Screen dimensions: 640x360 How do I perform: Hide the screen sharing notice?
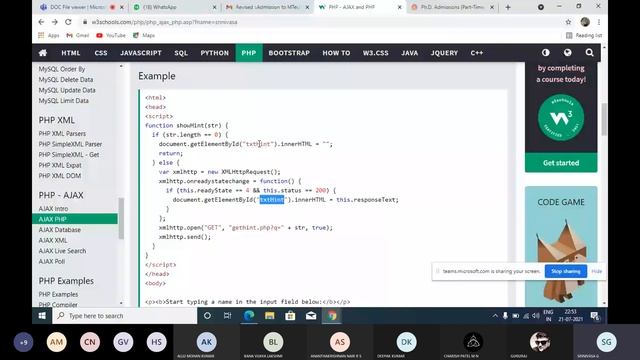click(x=596, y=271)
